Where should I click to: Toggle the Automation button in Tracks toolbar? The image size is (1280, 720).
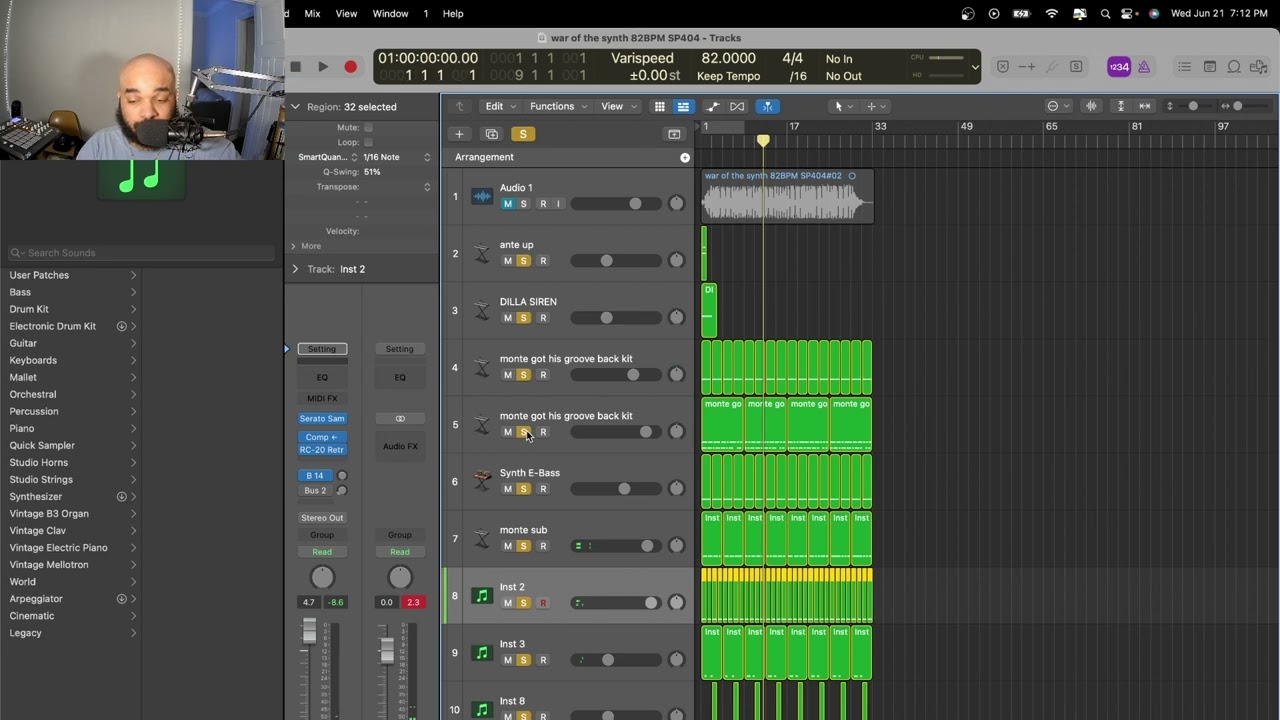(712, 107)
